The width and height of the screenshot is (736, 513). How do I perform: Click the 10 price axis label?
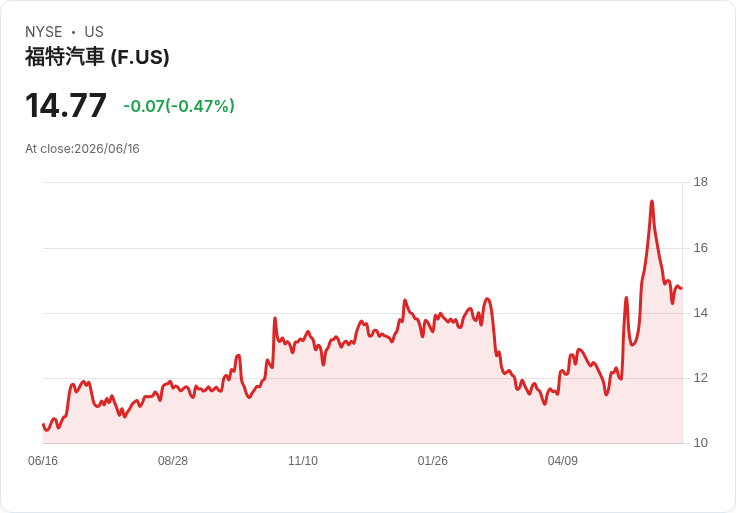coord(700,443)
